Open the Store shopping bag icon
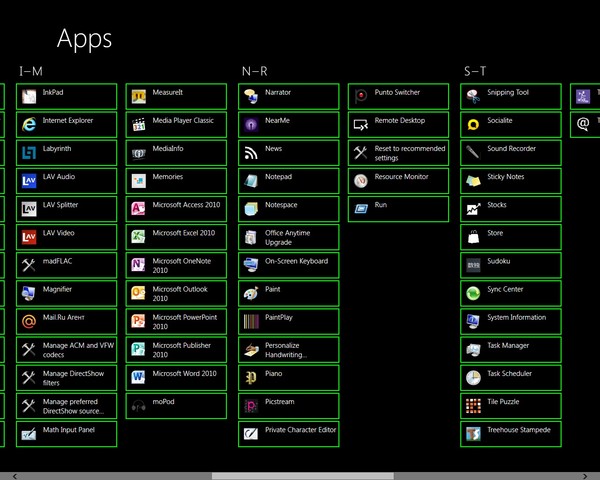The height and width of the screenshot is (480, 600). click(473, 237)
